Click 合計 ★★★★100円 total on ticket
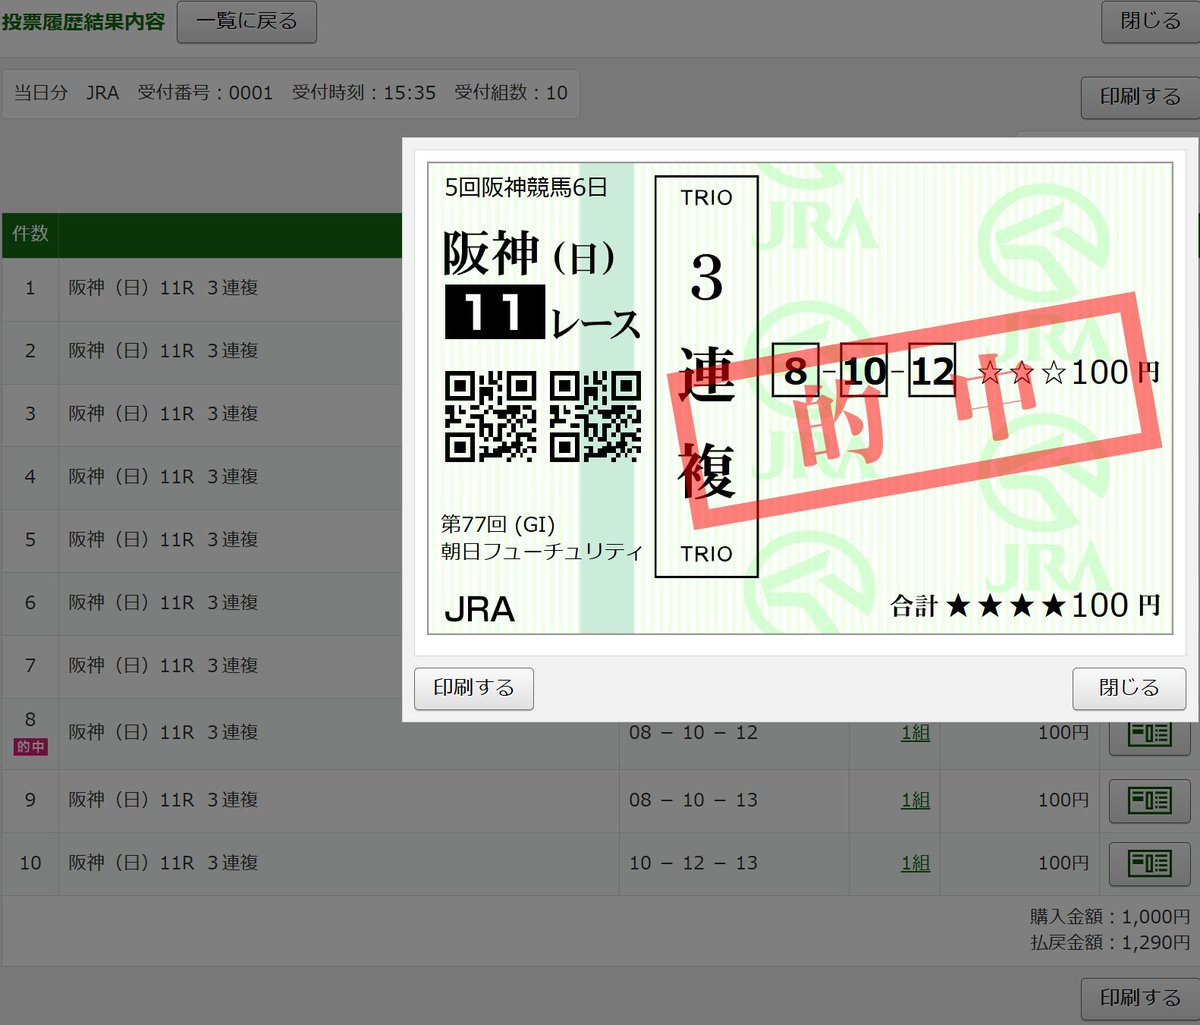Screen dimensions: 1200x1025 [1025, 605]
